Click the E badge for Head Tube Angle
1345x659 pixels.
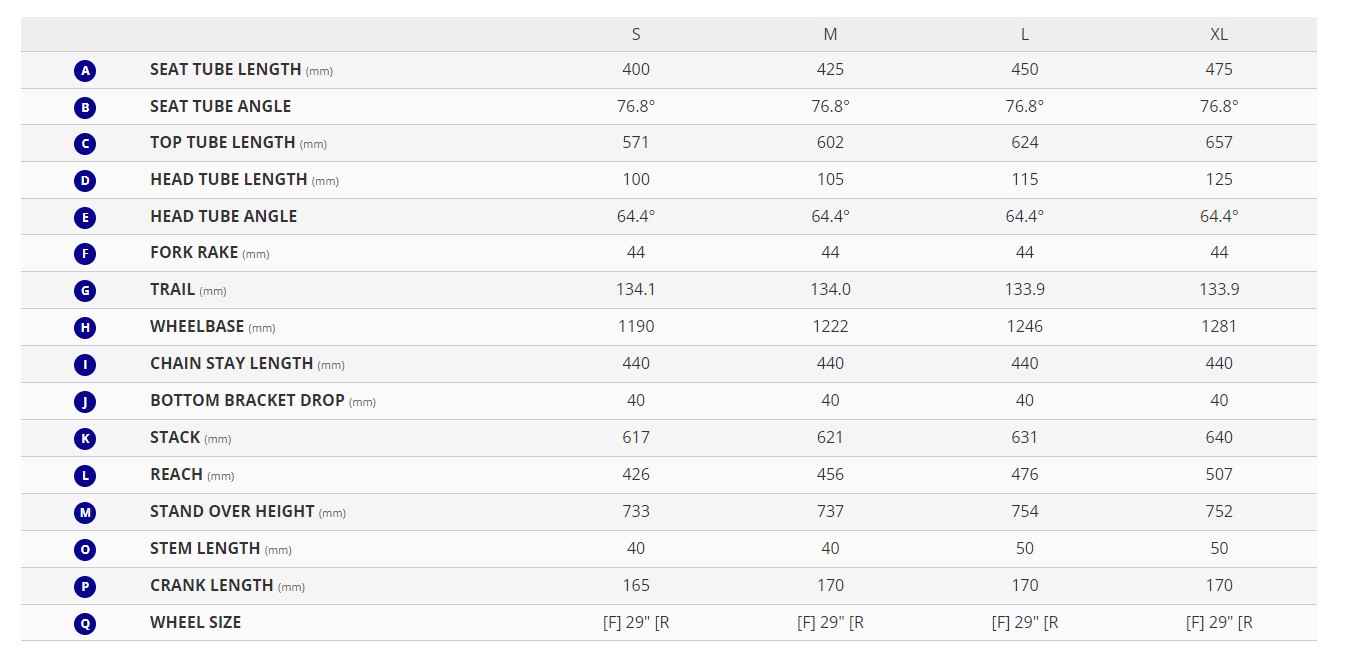click(85, 217)
